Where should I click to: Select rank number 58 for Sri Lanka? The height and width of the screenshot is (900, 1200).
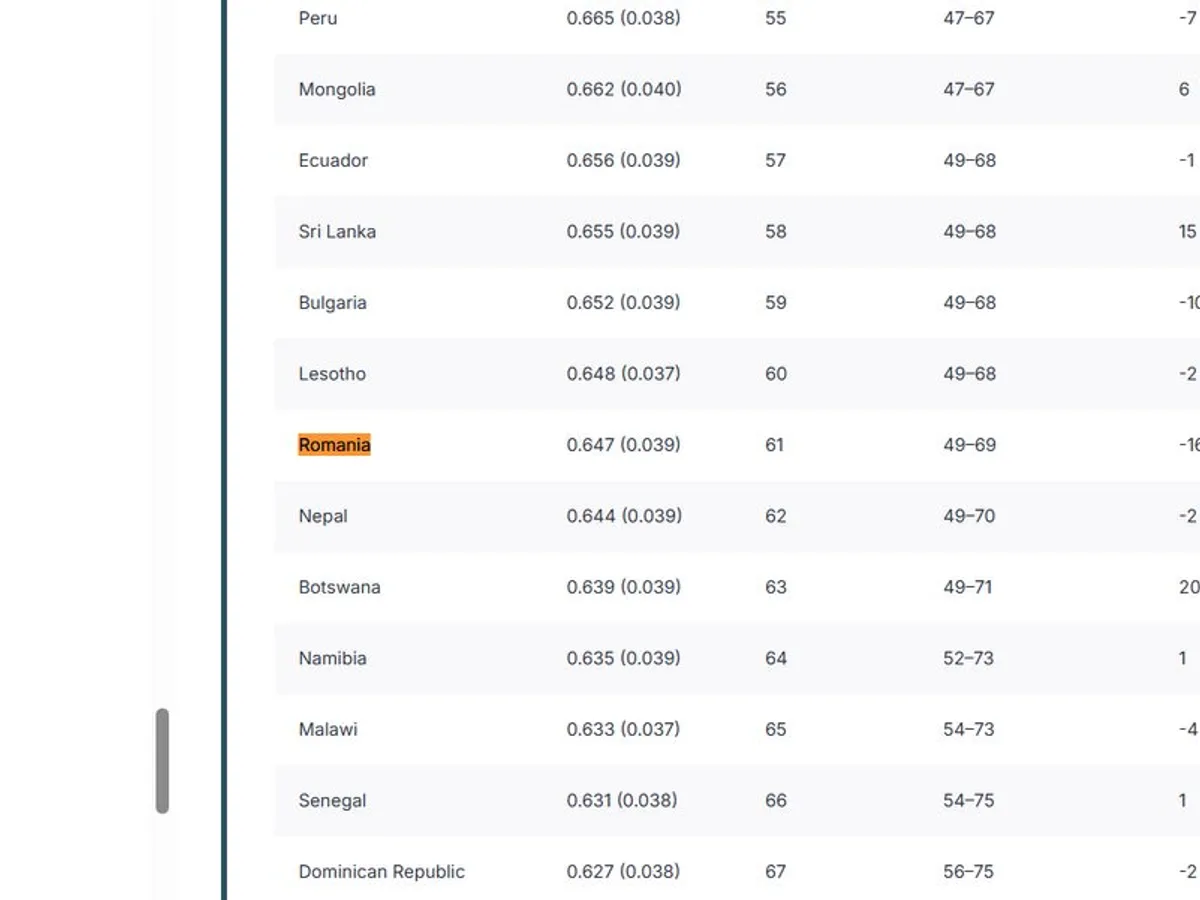coord(776,231)
